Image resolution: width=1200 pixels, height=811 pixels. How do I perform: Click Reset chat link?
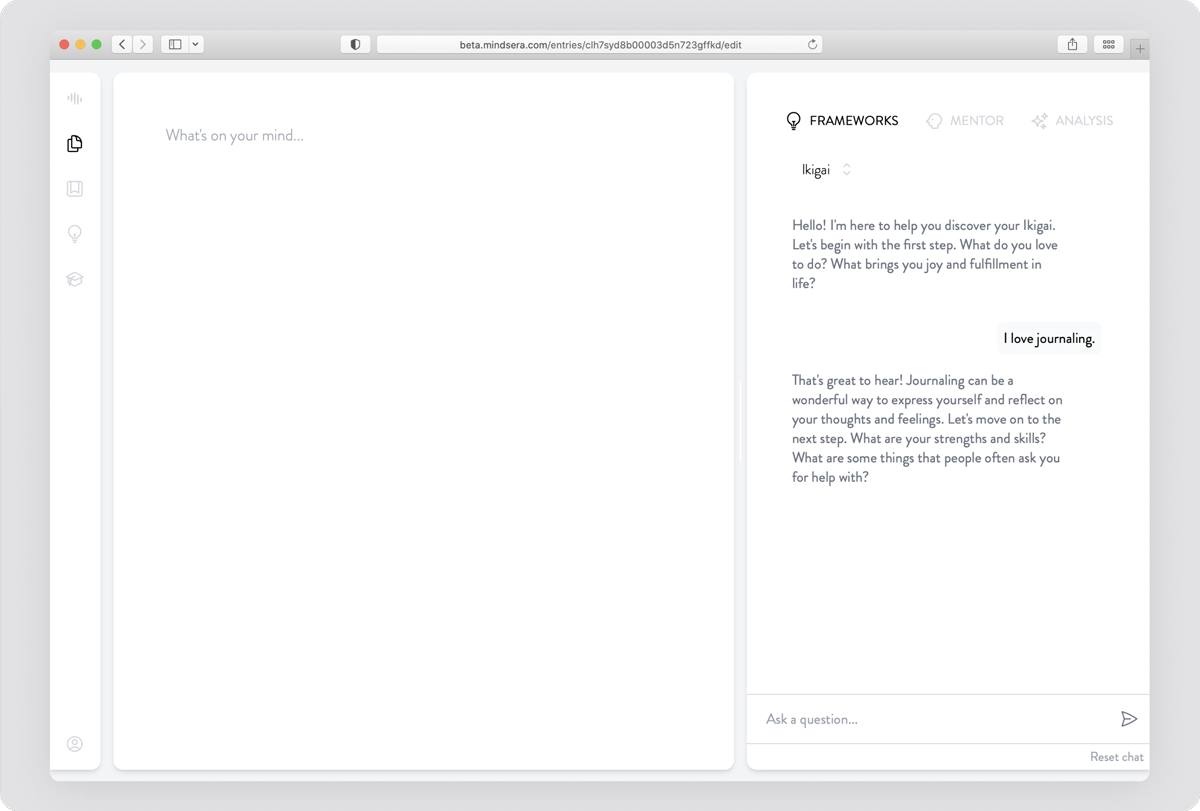coord(1117,757)
